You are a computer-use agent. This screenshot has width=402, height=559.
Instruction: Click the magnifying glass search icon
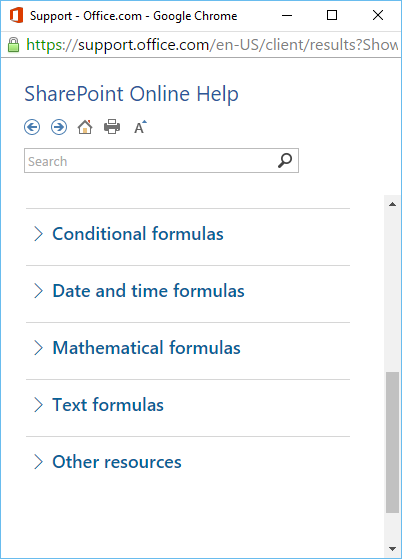click(285, 161)
